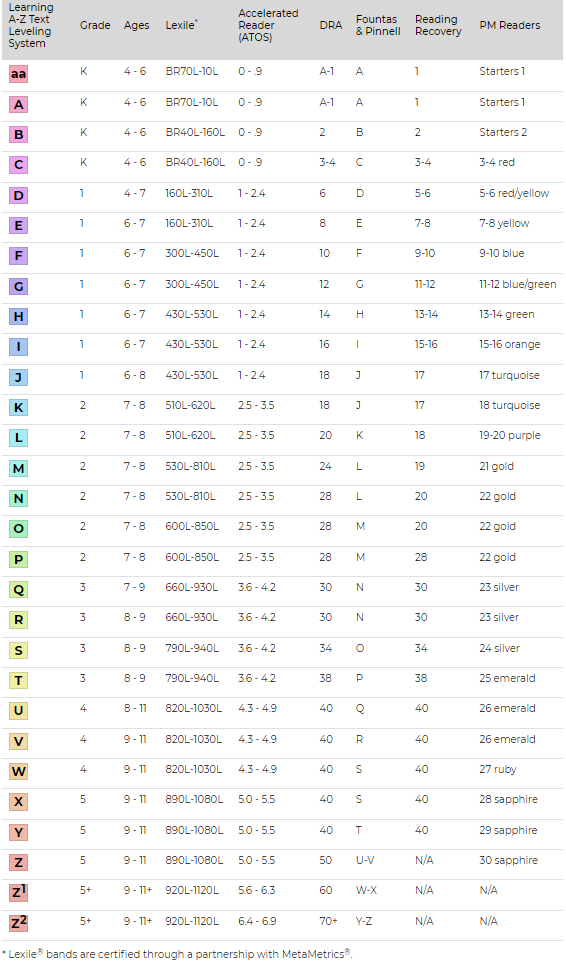The height and width of the screenshot is (962, 566).
Task: Click the Z1 level badge
Action: (x=18, y=893)
